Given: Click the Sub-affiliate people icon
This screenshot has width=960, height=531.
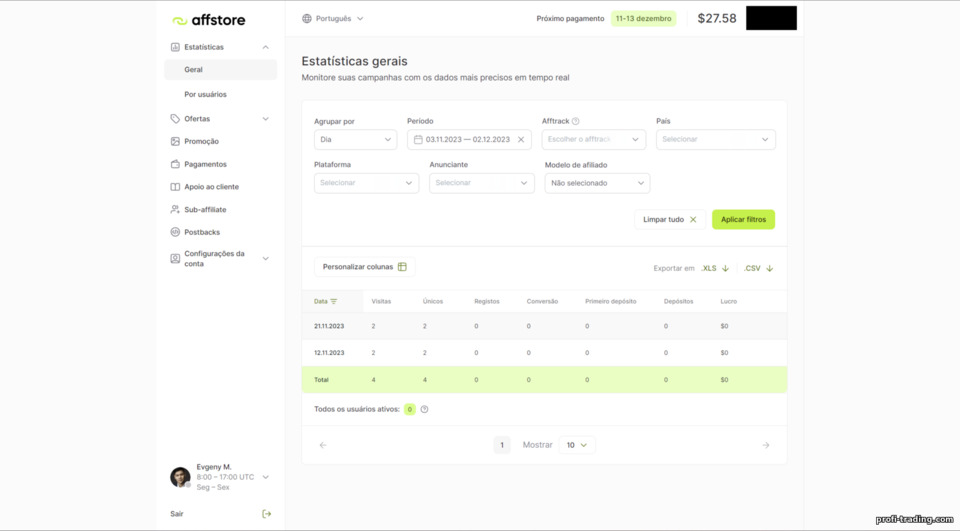Looking at the screenshot, I should (175, 209).
